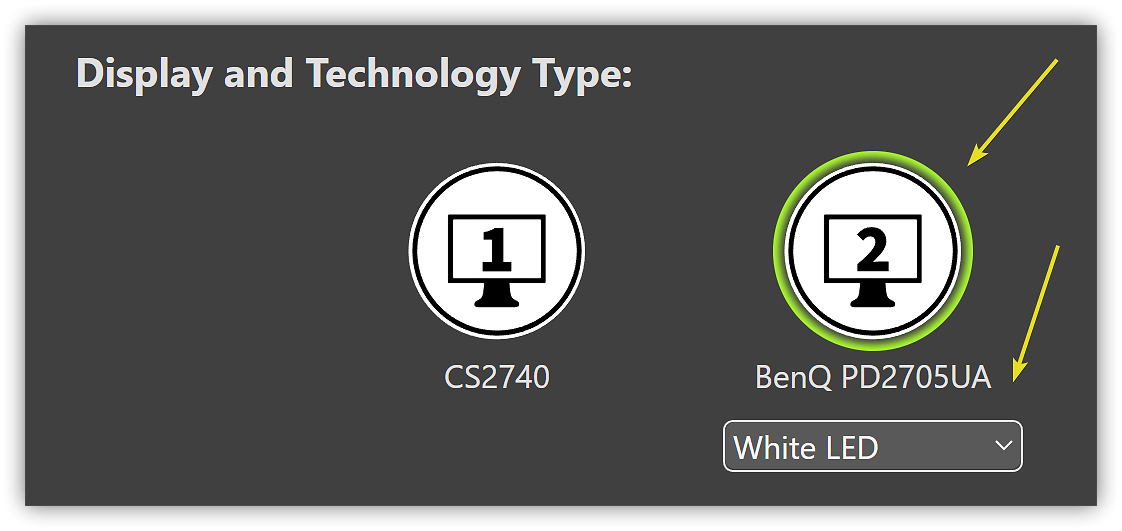Select the display 2 monitor icon

tap(872, 251)
